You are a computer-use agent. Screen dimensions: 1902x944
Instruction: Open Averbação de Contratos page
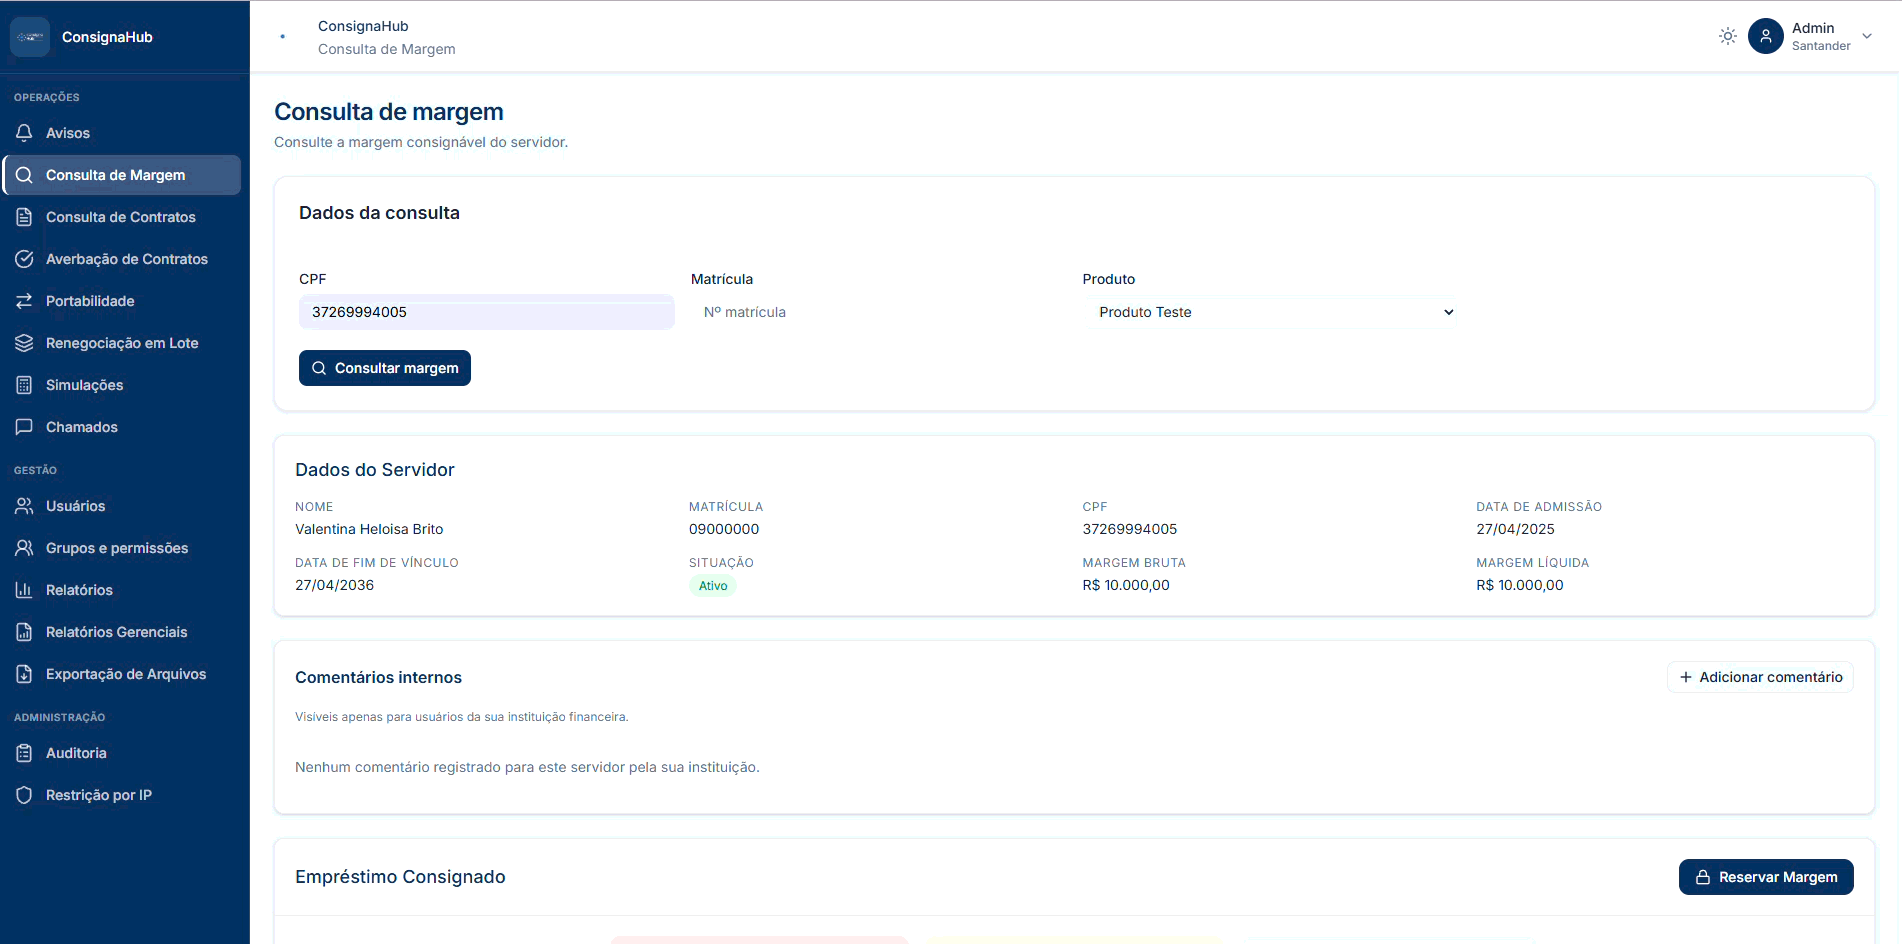(122, 259)
